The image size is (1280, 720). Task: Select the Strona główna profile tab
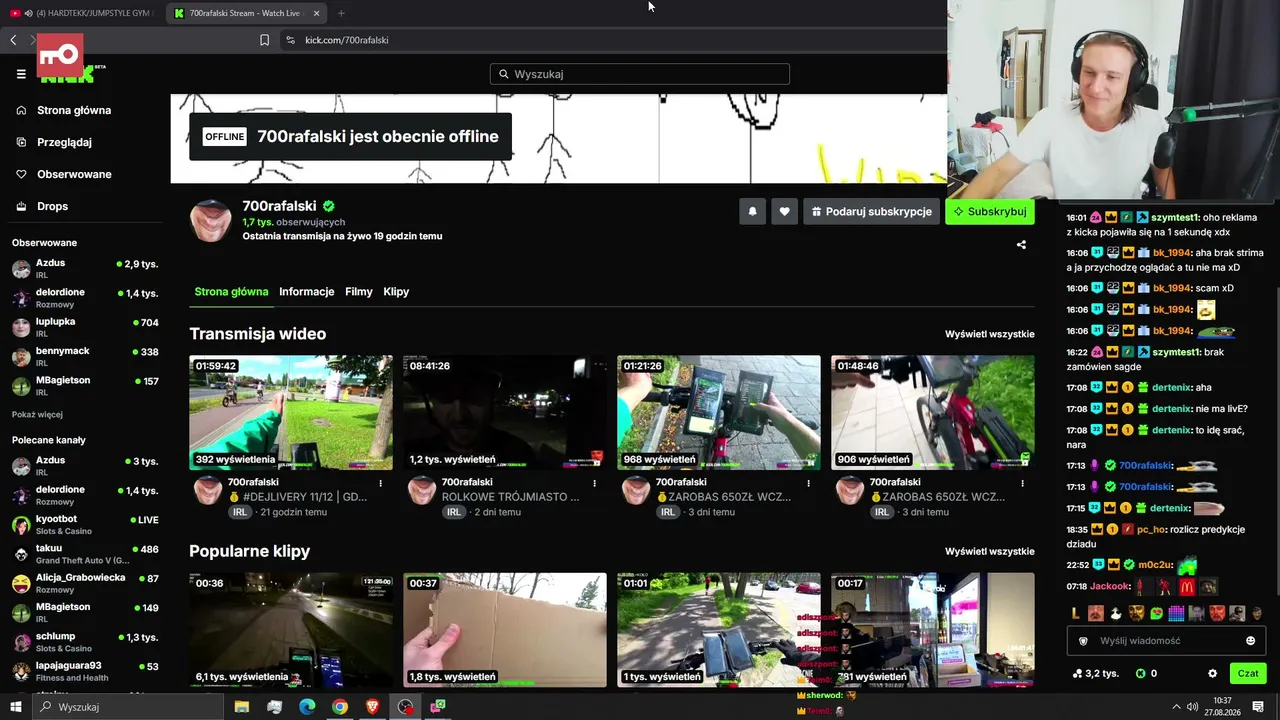[x=231, y=292]
